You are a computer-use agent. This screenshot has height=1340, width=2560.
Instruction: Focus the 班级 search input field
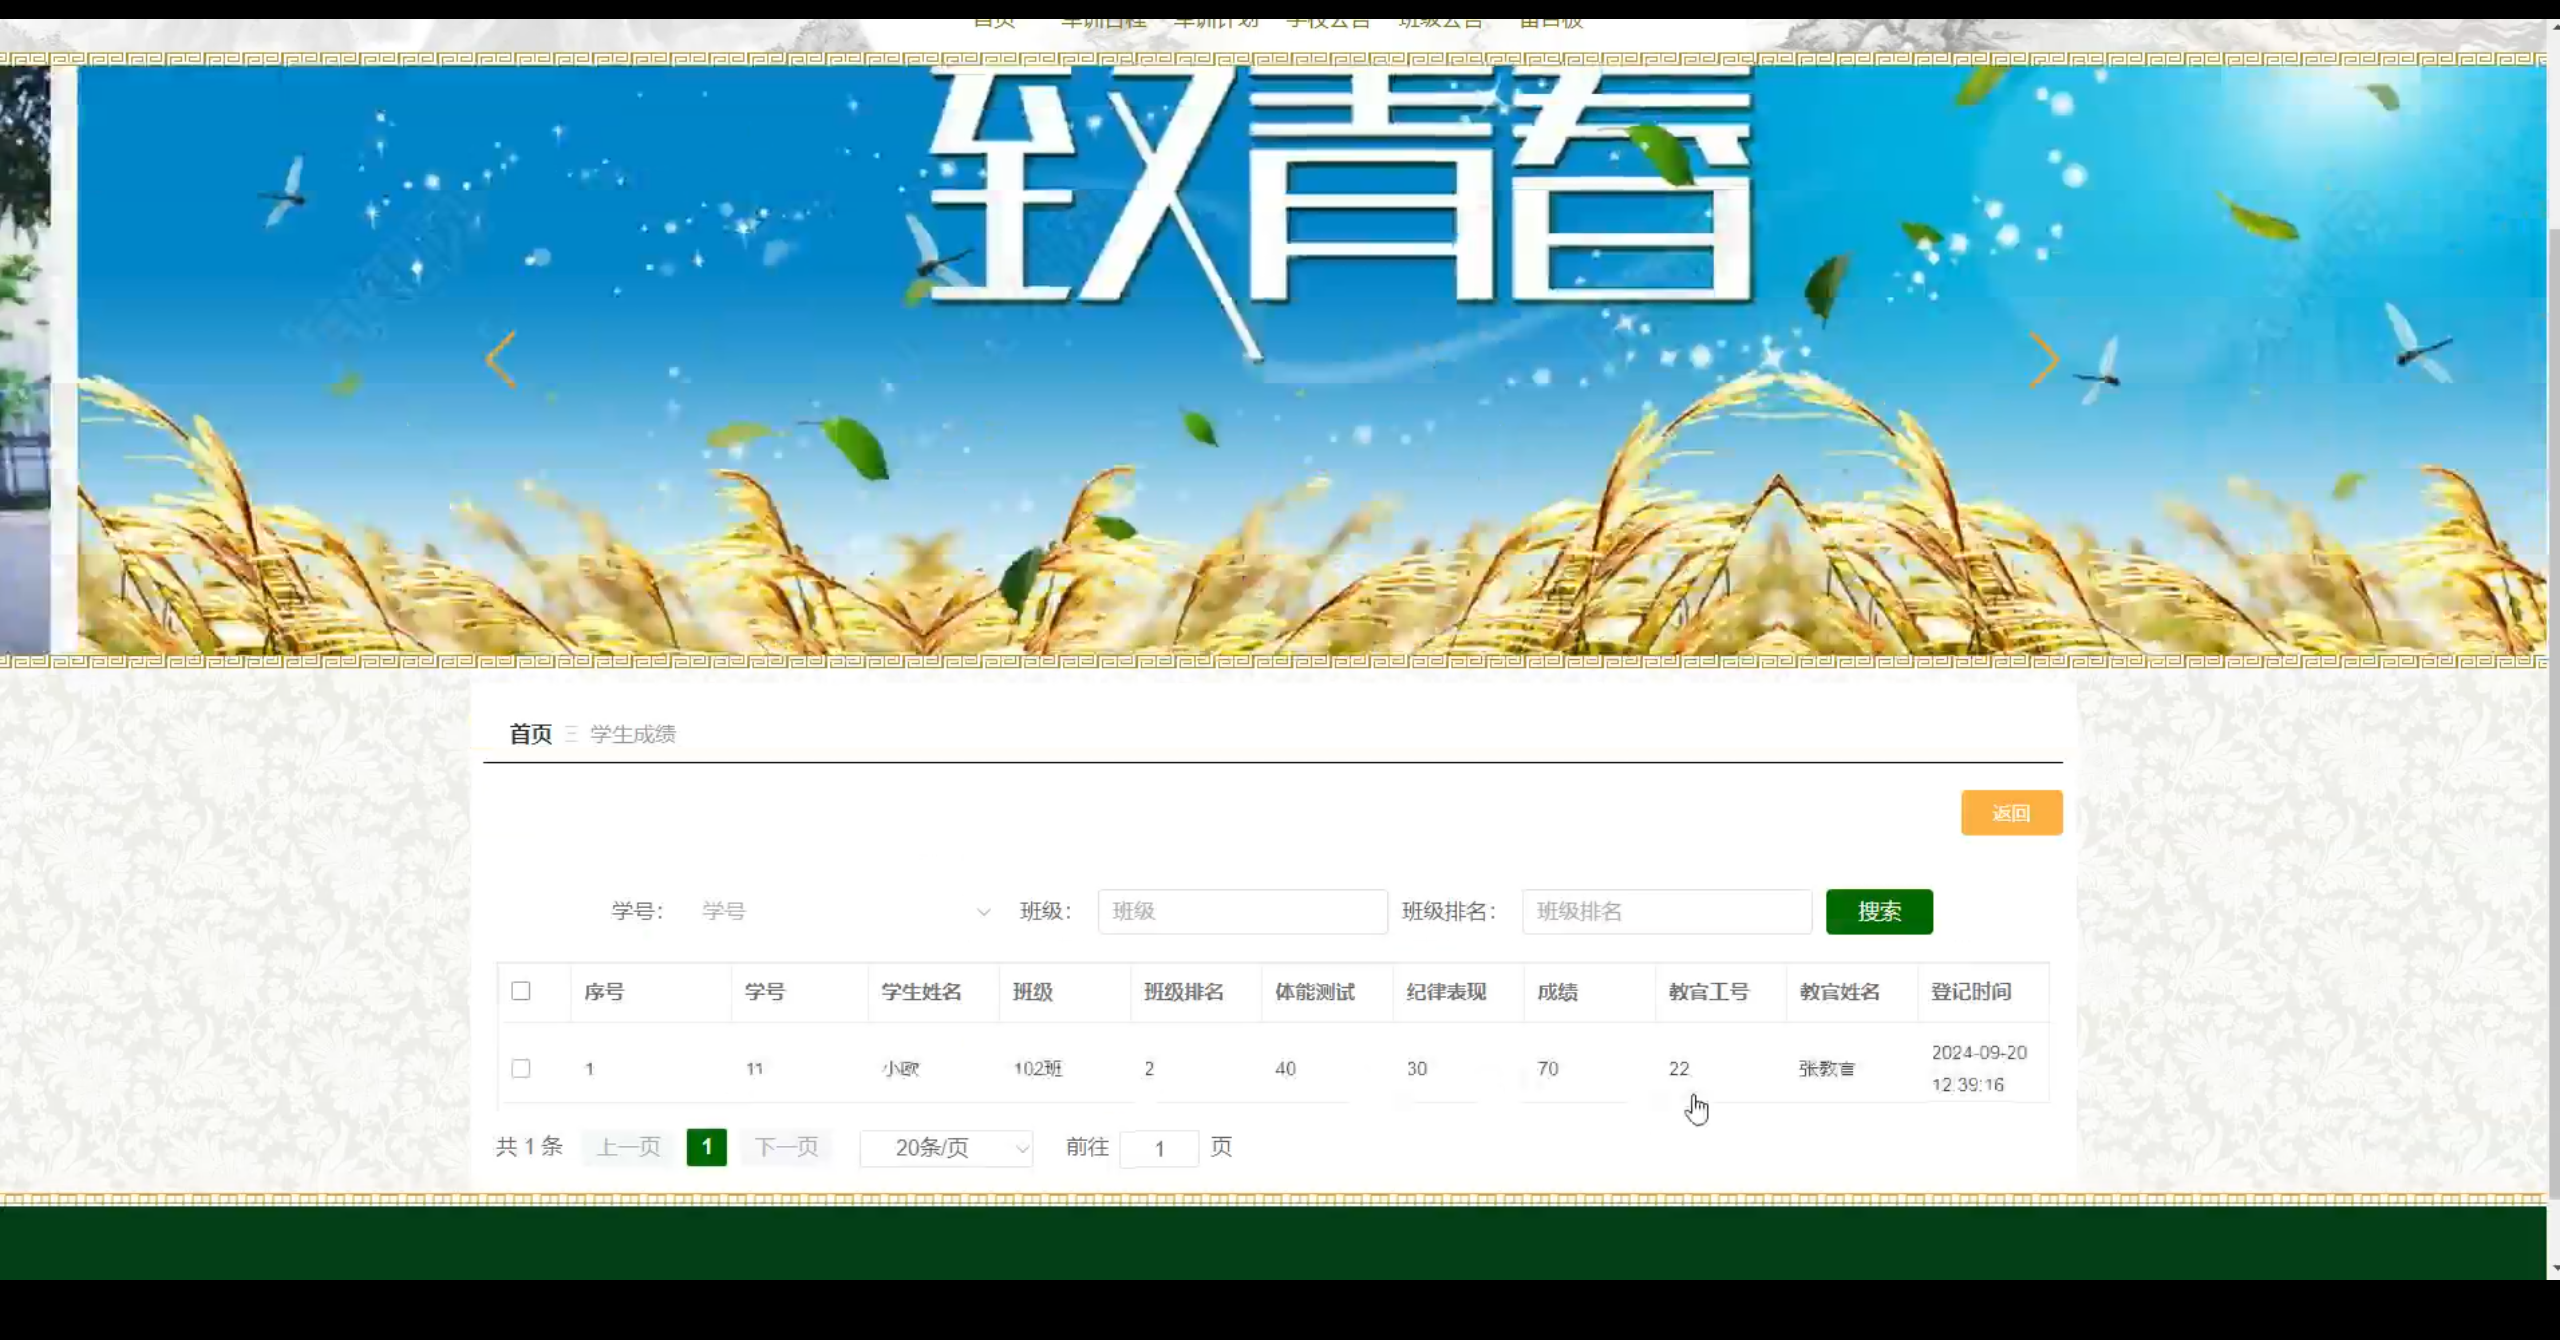pyautogui.click(x=1242, y=911)
